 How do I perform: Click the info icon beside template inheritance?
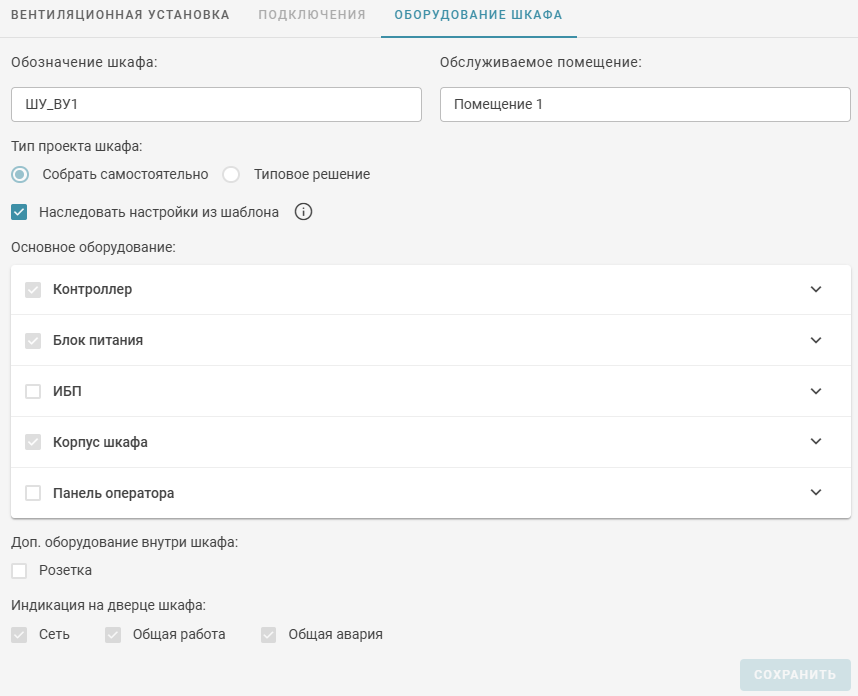point(304,212)
